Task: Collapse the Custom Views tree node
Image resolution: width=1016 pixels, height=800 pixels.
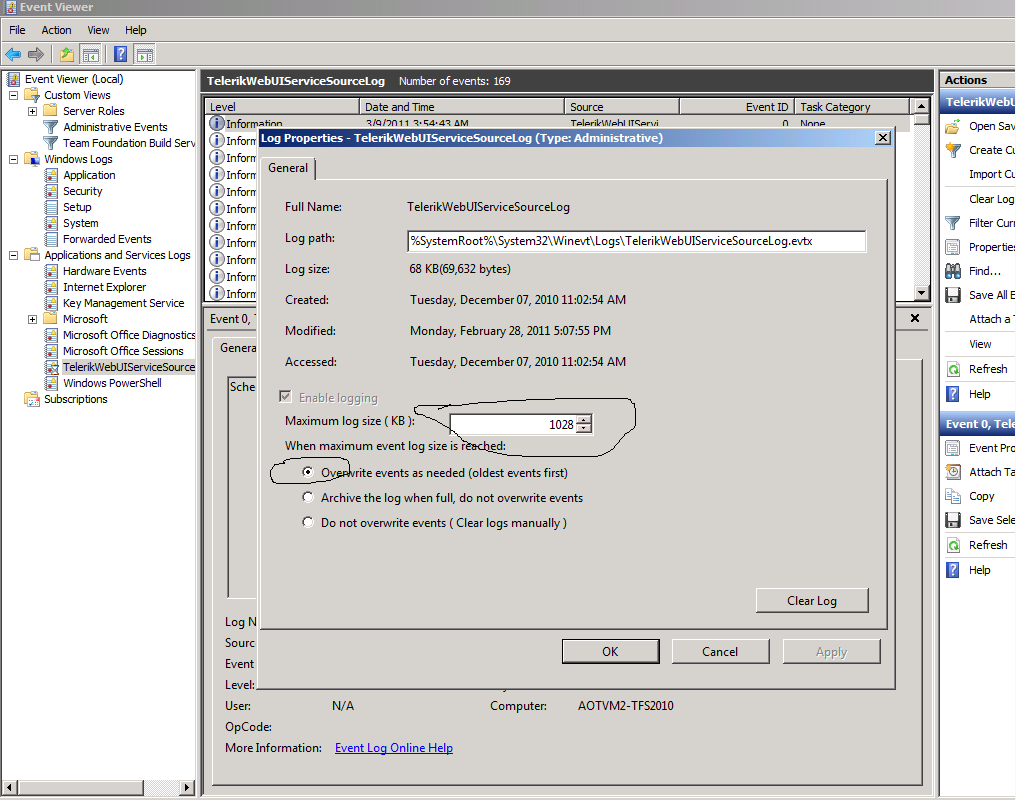Action: tap(13, 95)
